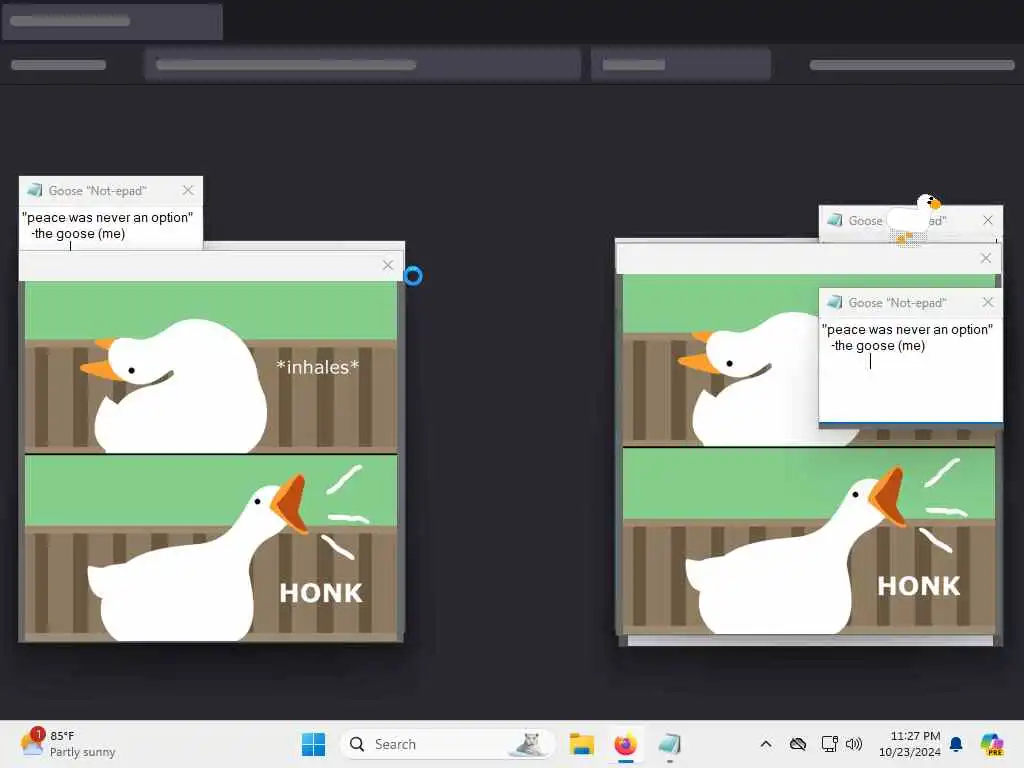Open network status tray icon
This screenshot has height=768, width=1024.
coord(829,744)
